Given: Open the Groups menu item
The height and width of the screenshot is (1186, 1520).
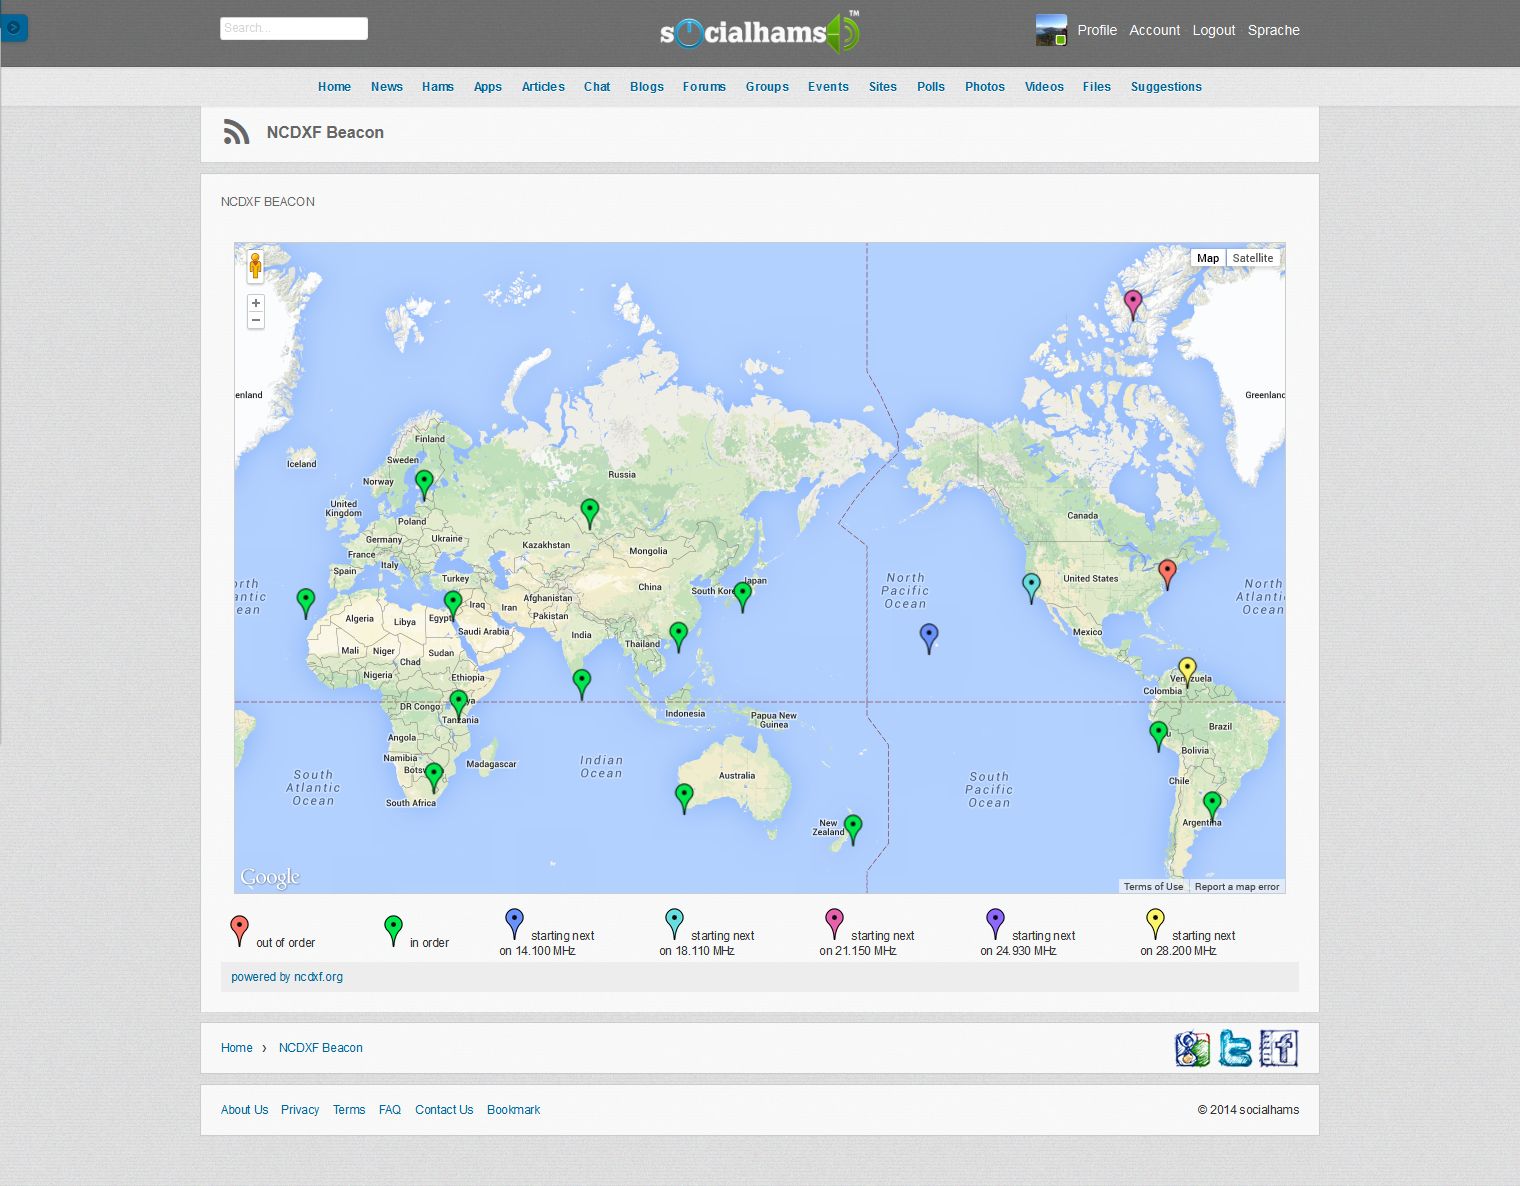Looking at the screenshot, I should (767, 87).
